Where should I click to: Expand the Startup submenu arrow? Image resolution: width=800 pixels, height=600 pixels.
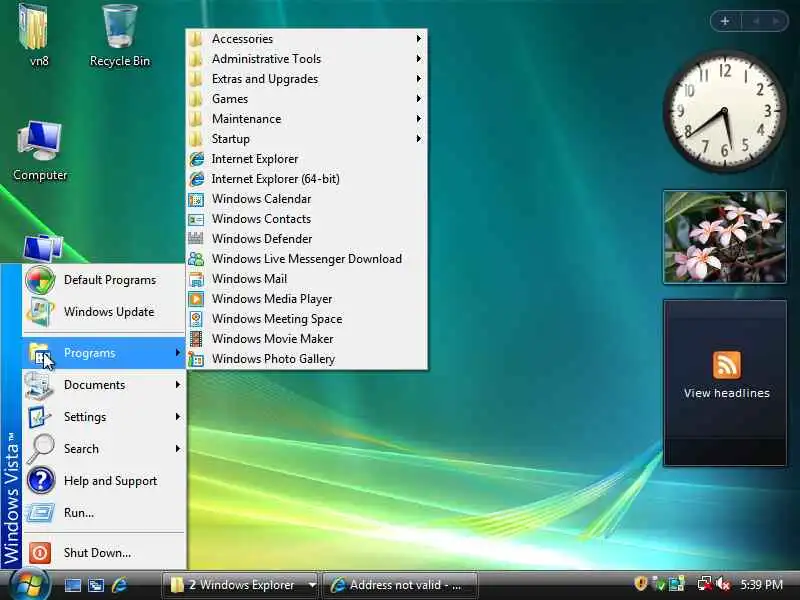(418, 139)
